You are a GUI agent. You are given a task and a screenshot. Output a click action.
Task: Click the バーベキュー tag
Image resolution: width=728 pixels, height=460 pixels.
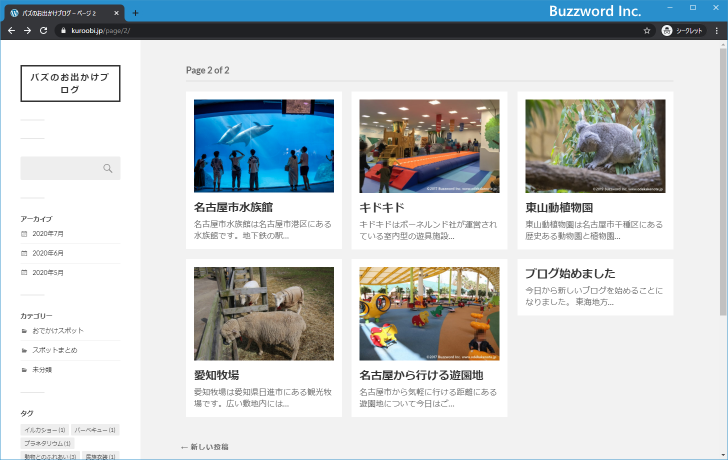[95, 430]
